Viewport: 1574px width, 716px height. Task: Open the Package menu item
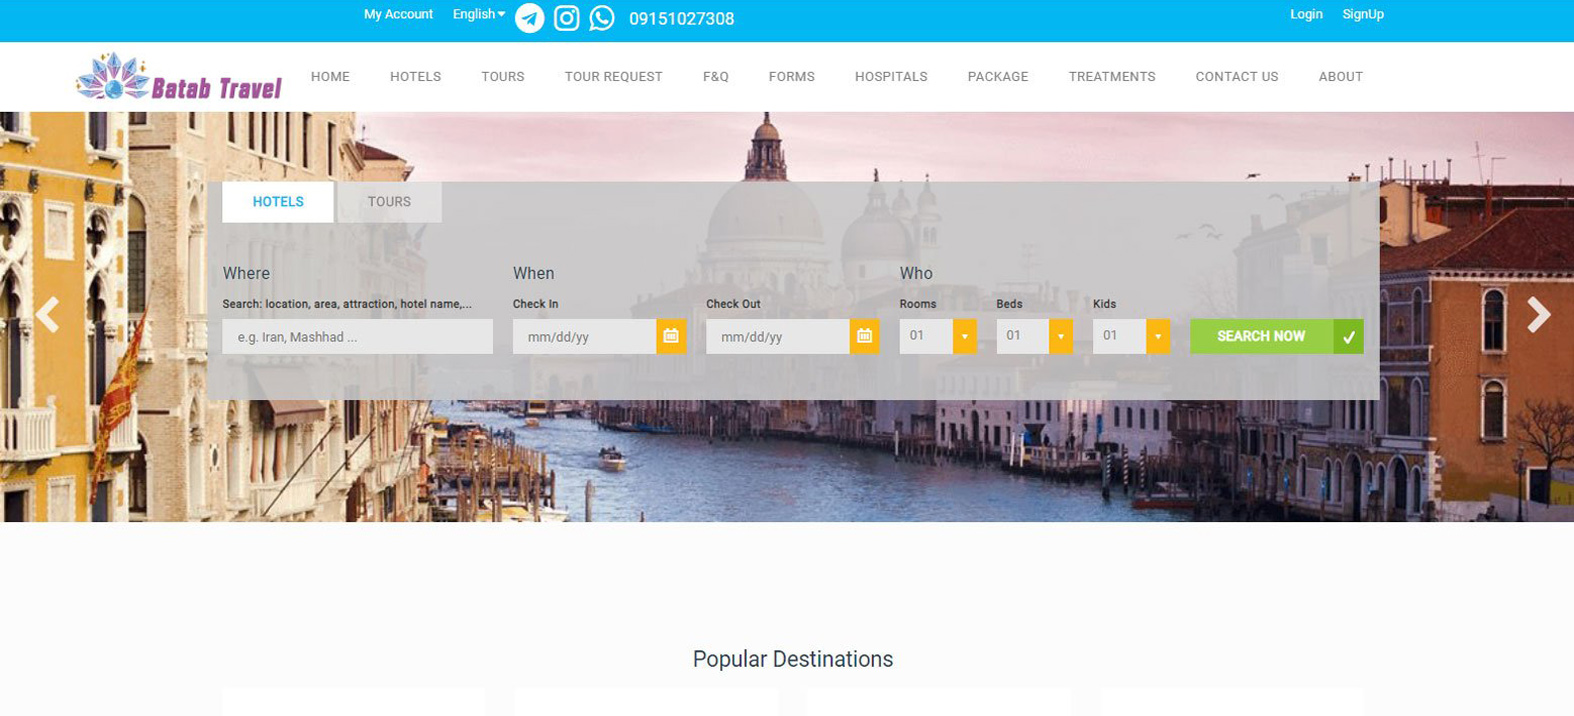pyautogui.click(x=998, y=77)
